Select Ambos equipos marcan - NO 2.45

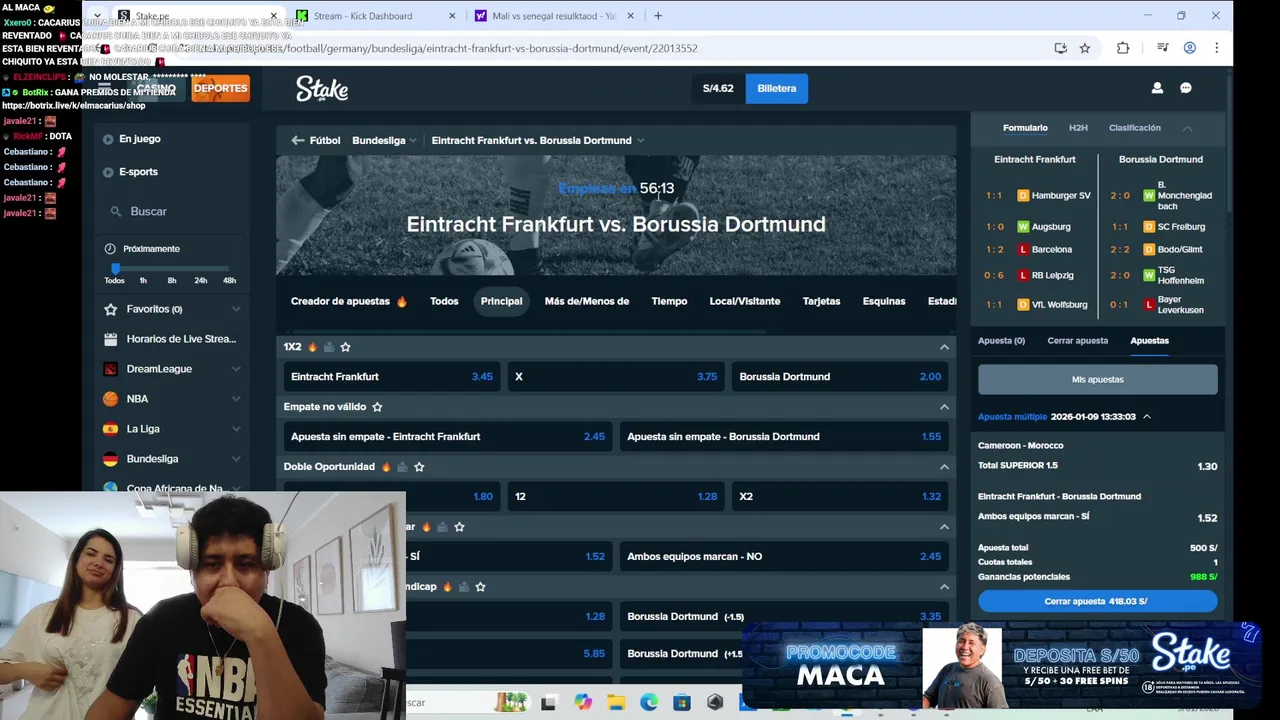(x=783, y=556)
